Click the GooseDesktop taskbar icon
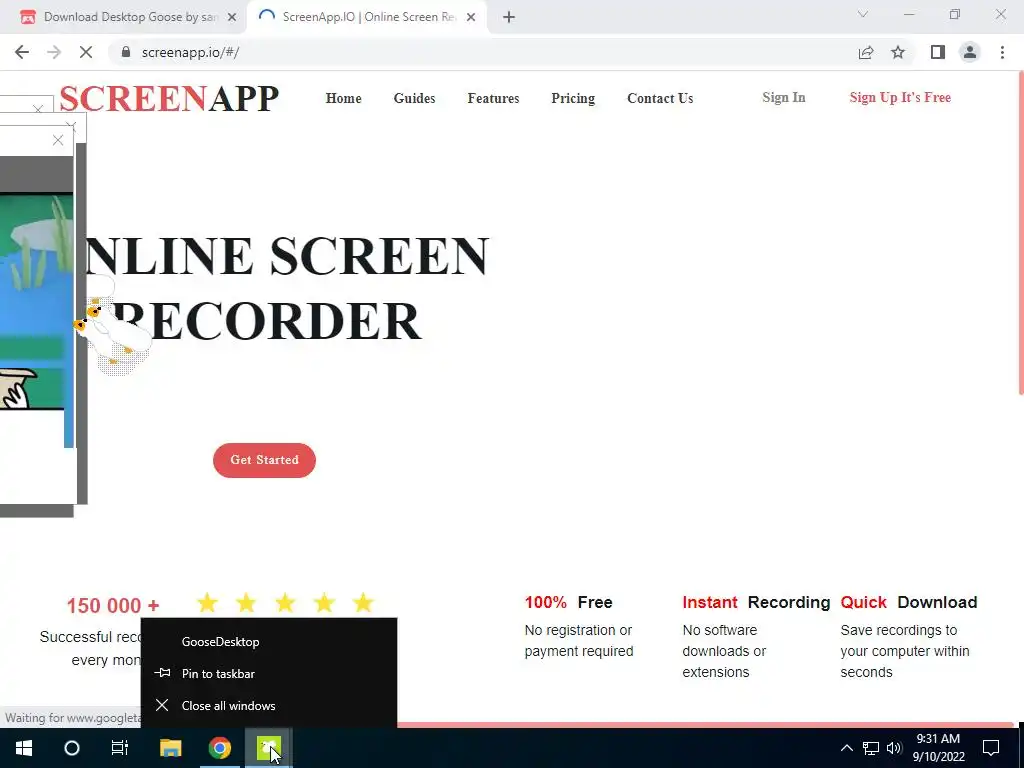 269,748
